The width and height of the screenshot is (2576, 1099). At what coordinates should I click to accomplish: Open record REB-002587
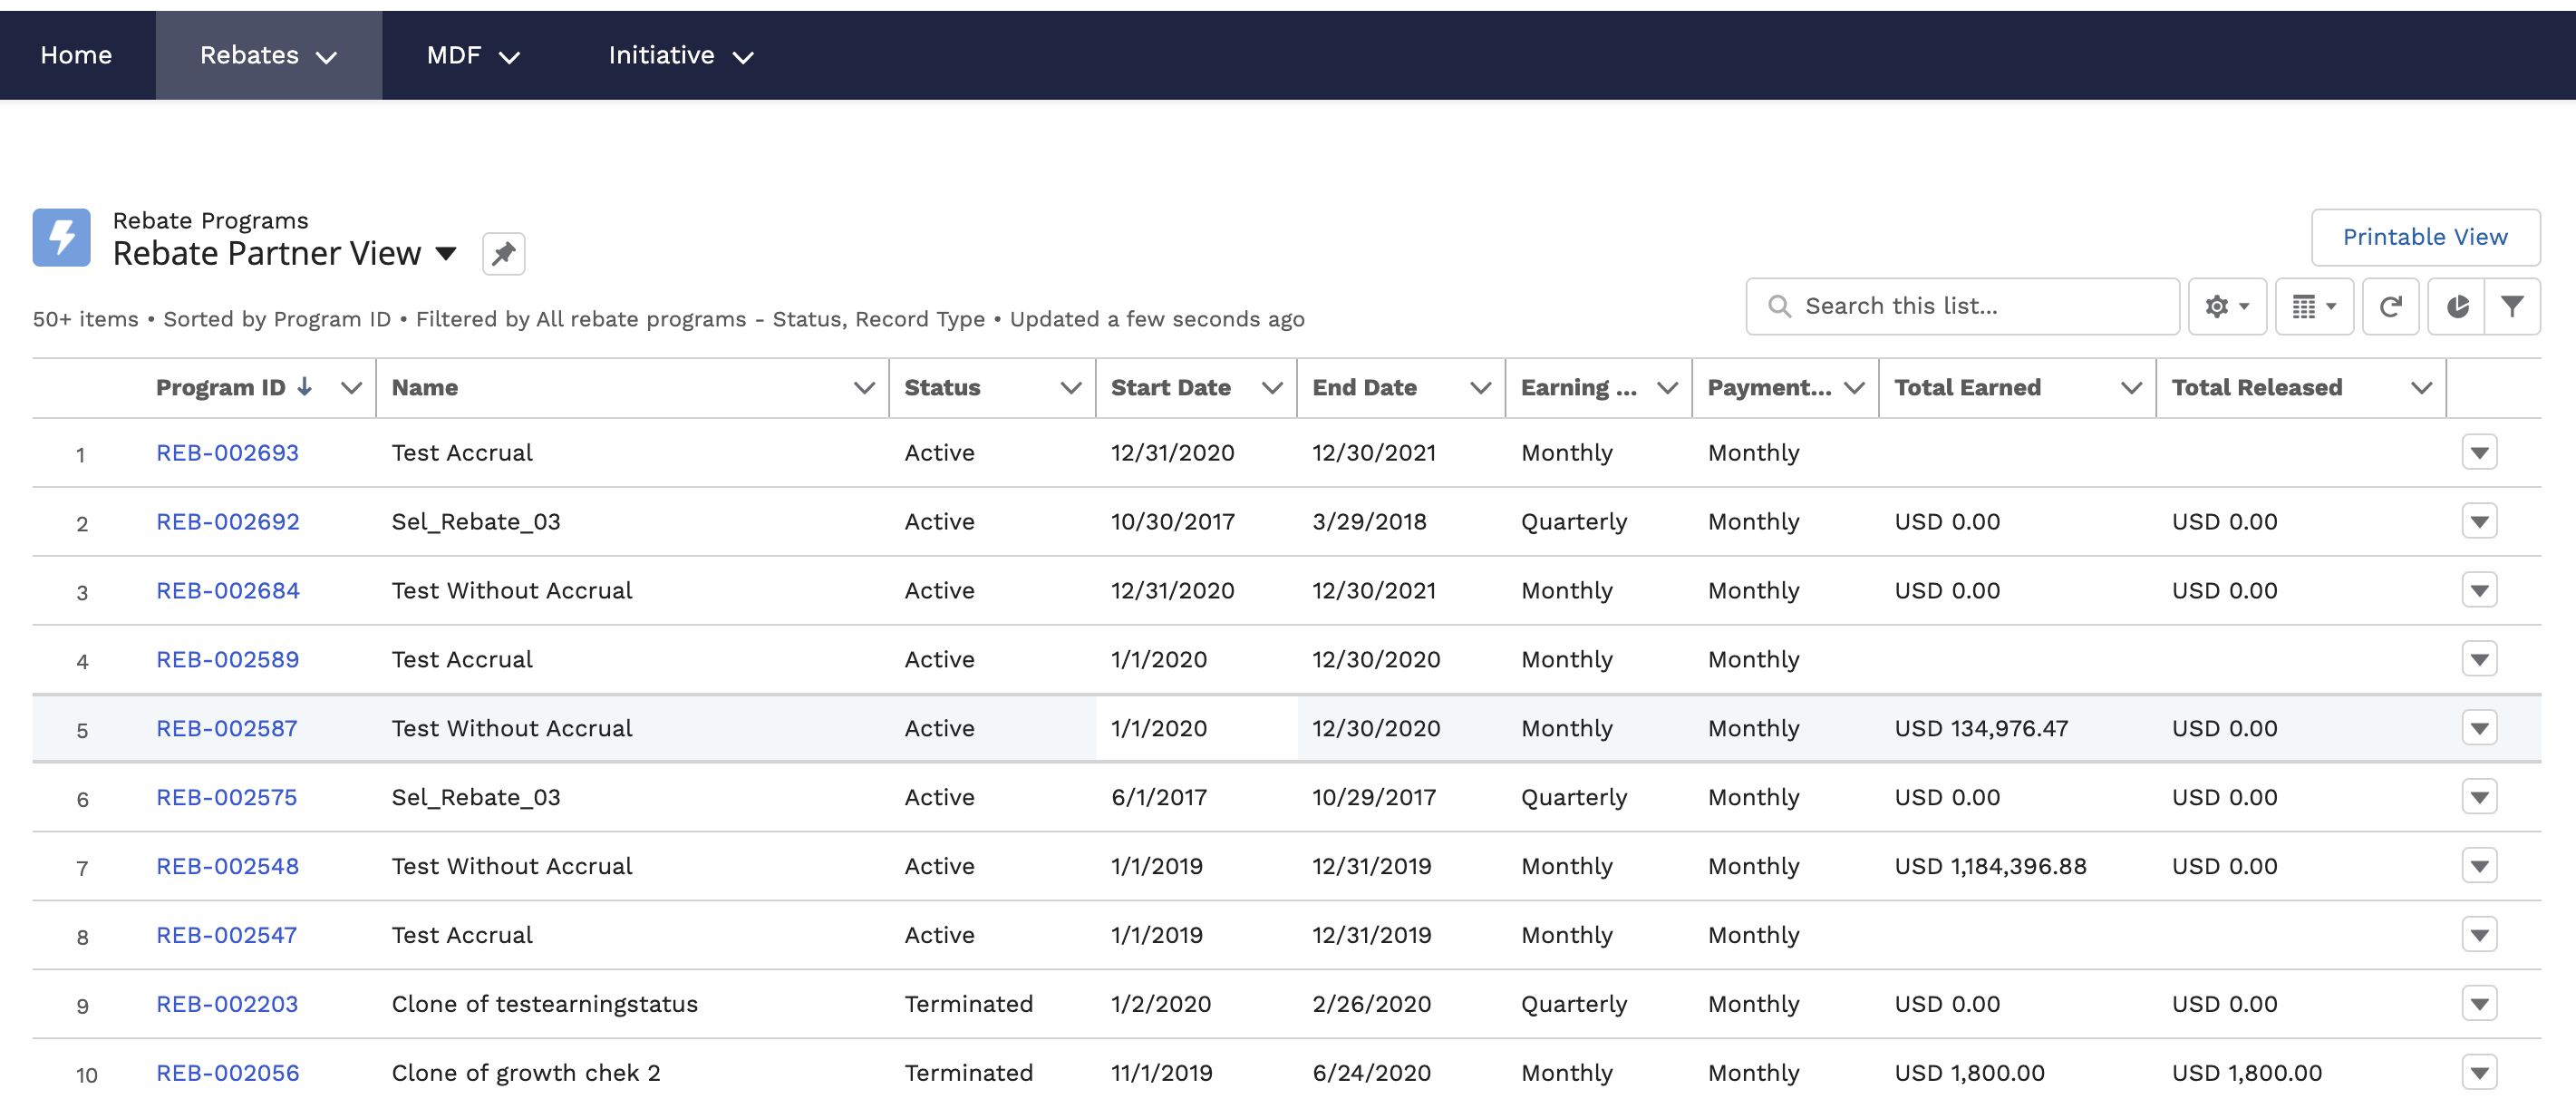[226, 728]
